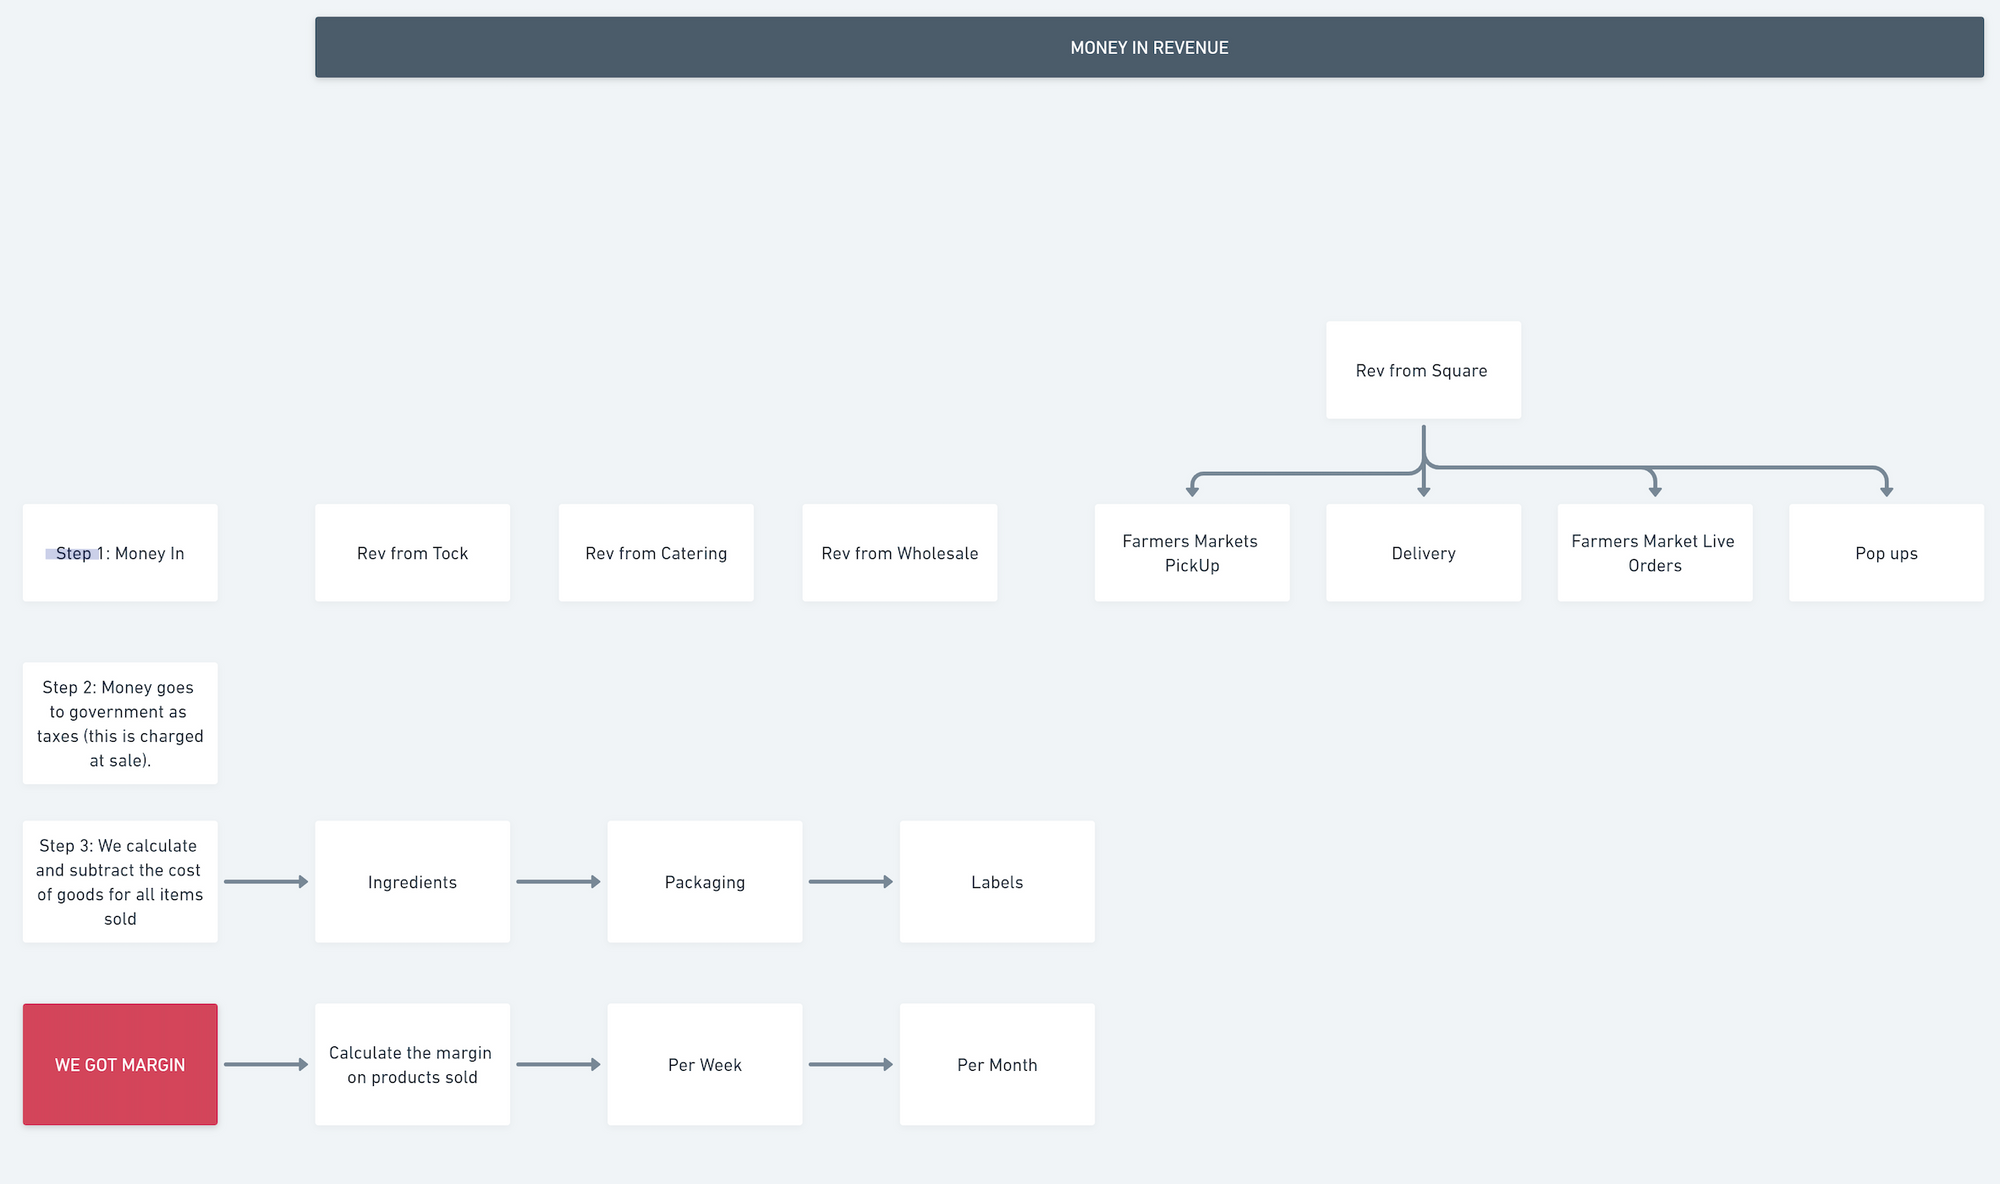Select the Step 3 cost of goods card
The width and height of the screenshot is (2000, 1184).
(120, 881)
